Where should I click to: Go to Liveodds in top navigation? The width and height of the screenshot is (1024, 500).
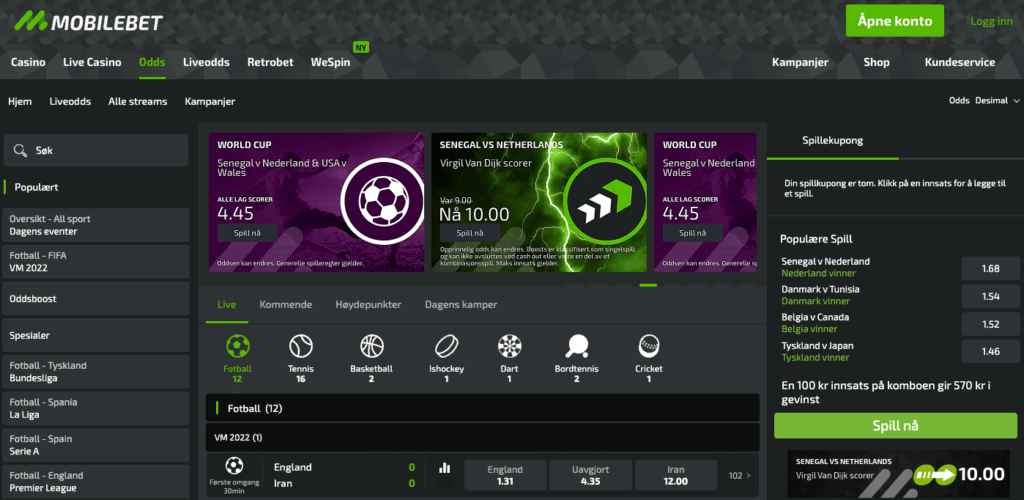click(x=206, y=63)
